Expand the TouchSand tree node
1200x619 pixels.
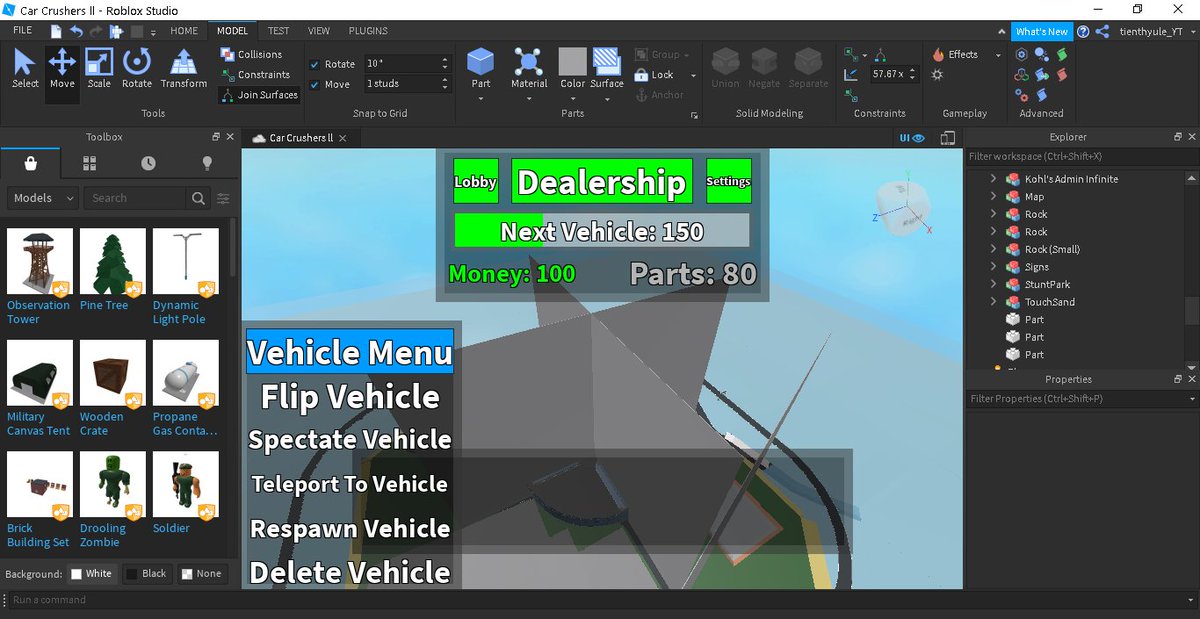pos(993,302)
